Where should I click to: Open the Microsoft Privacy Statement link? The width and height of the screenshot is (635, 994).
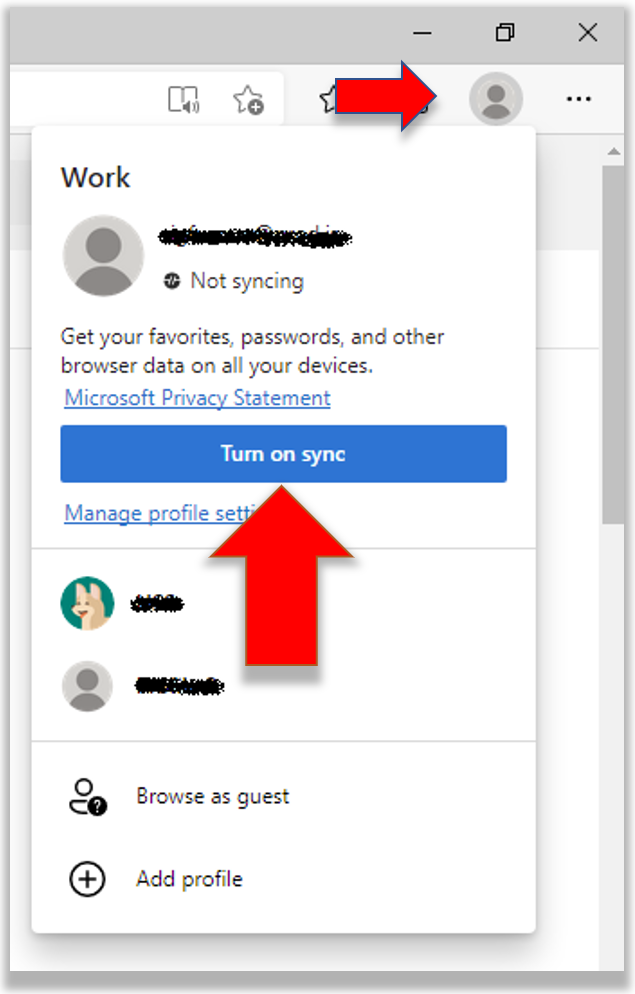[x=197, y=398]
